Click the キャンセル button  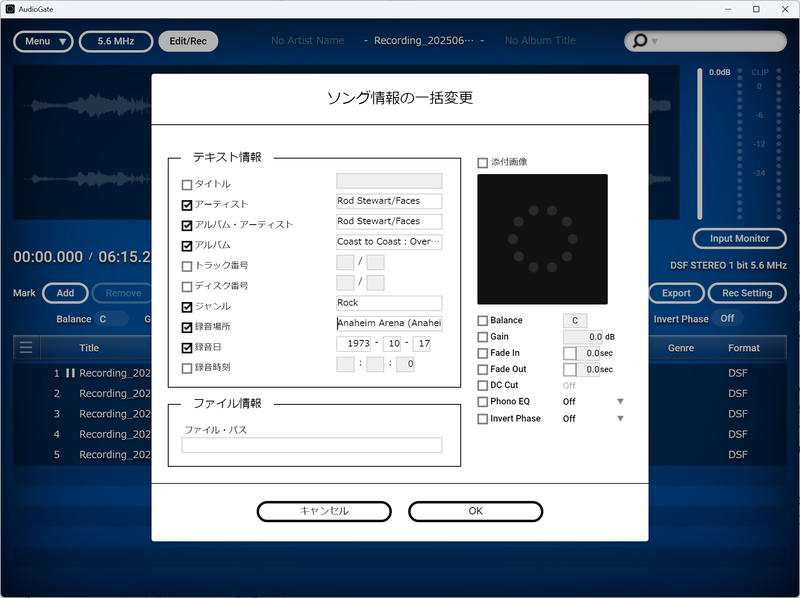(x=323, y=510)
